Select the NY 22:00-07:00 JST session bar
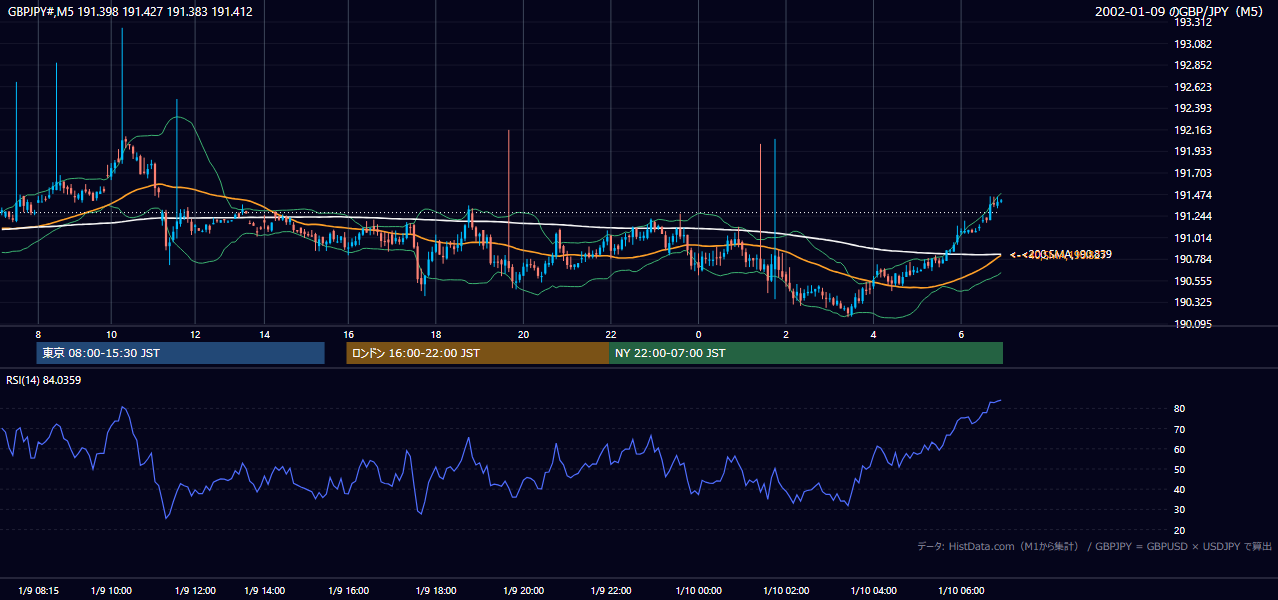The width and height of the screenshot is (1278, 600). pyautogui.click(x=806, y=353)
